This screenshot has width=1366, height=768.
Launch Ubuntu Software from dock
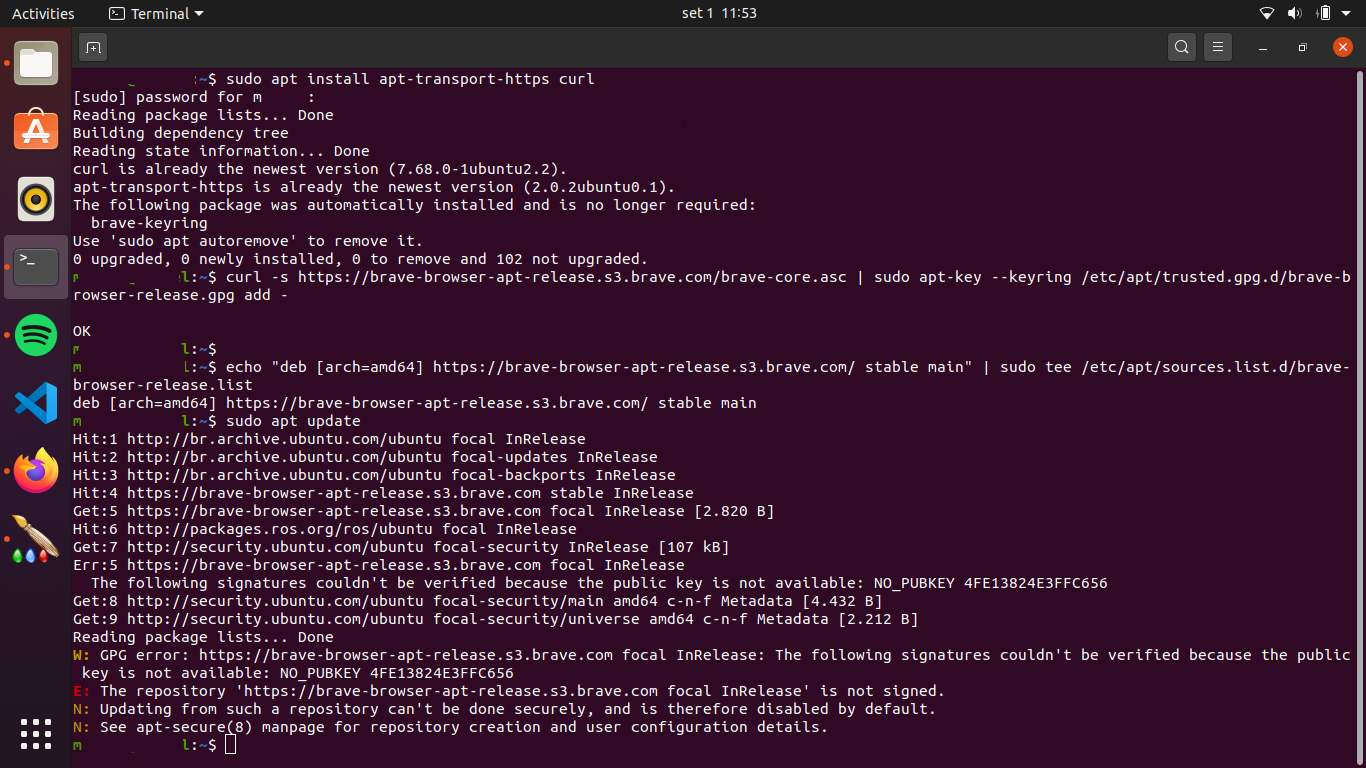tap(36, 131)
